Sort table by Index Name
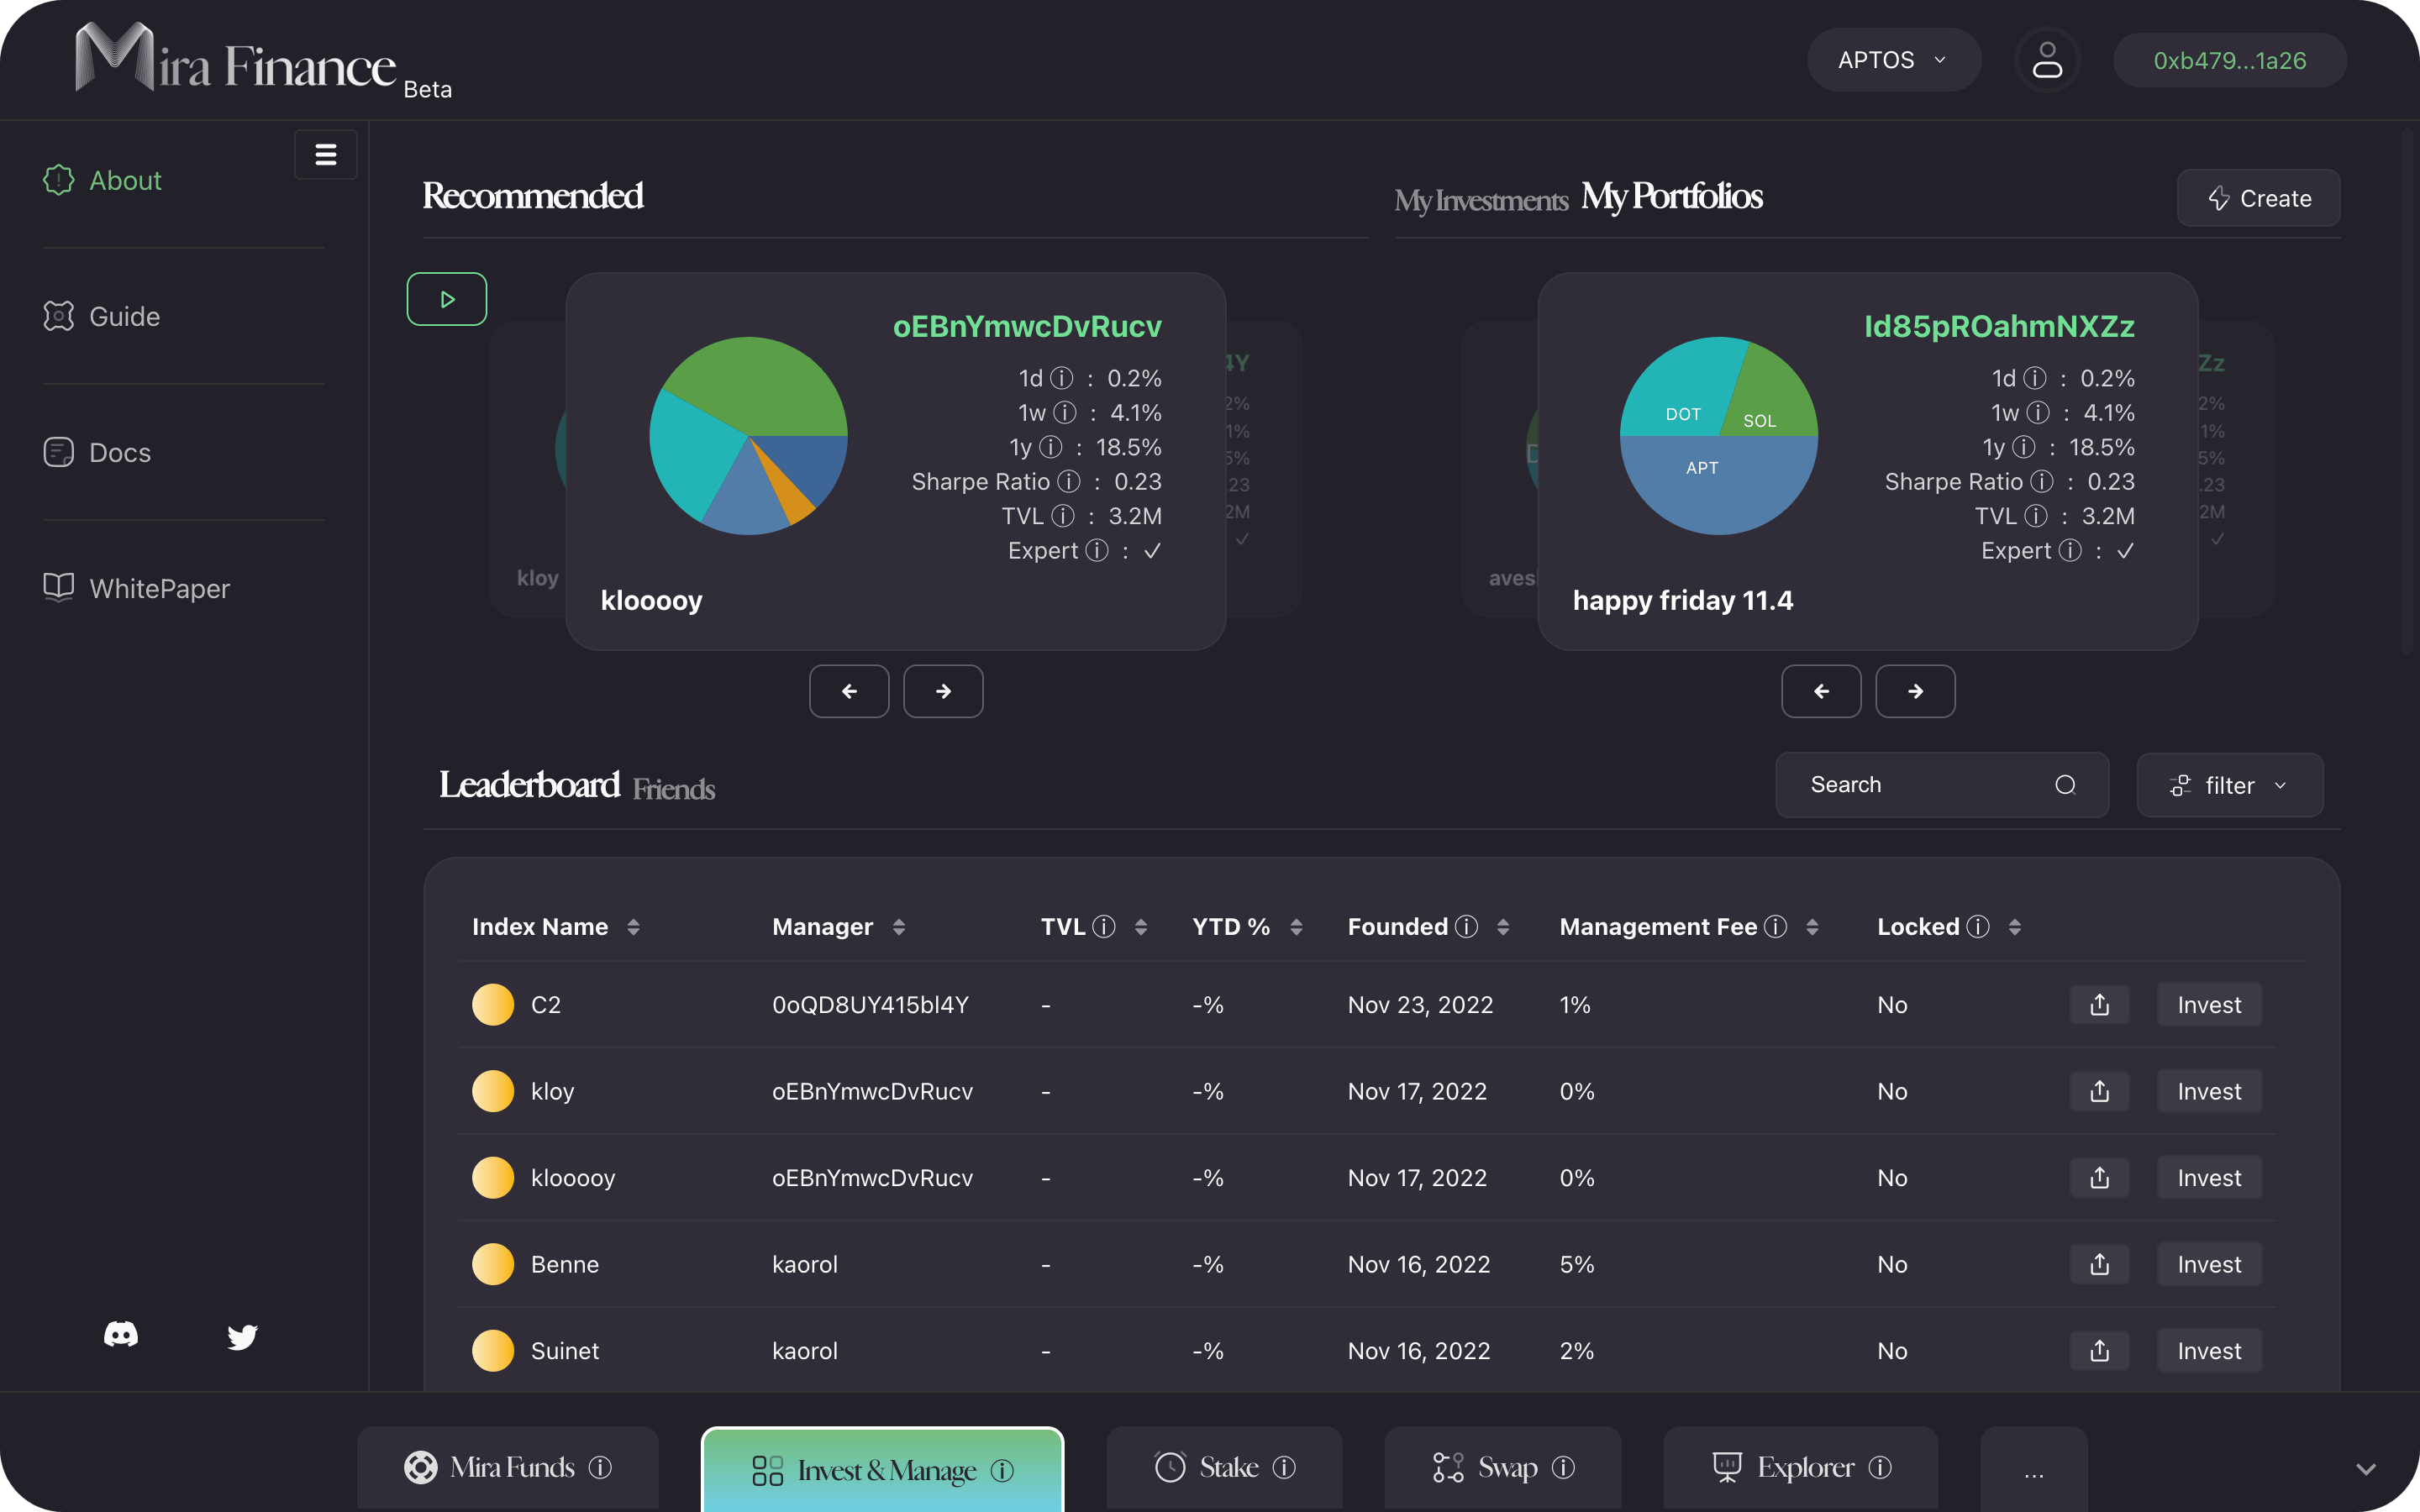 633,927
